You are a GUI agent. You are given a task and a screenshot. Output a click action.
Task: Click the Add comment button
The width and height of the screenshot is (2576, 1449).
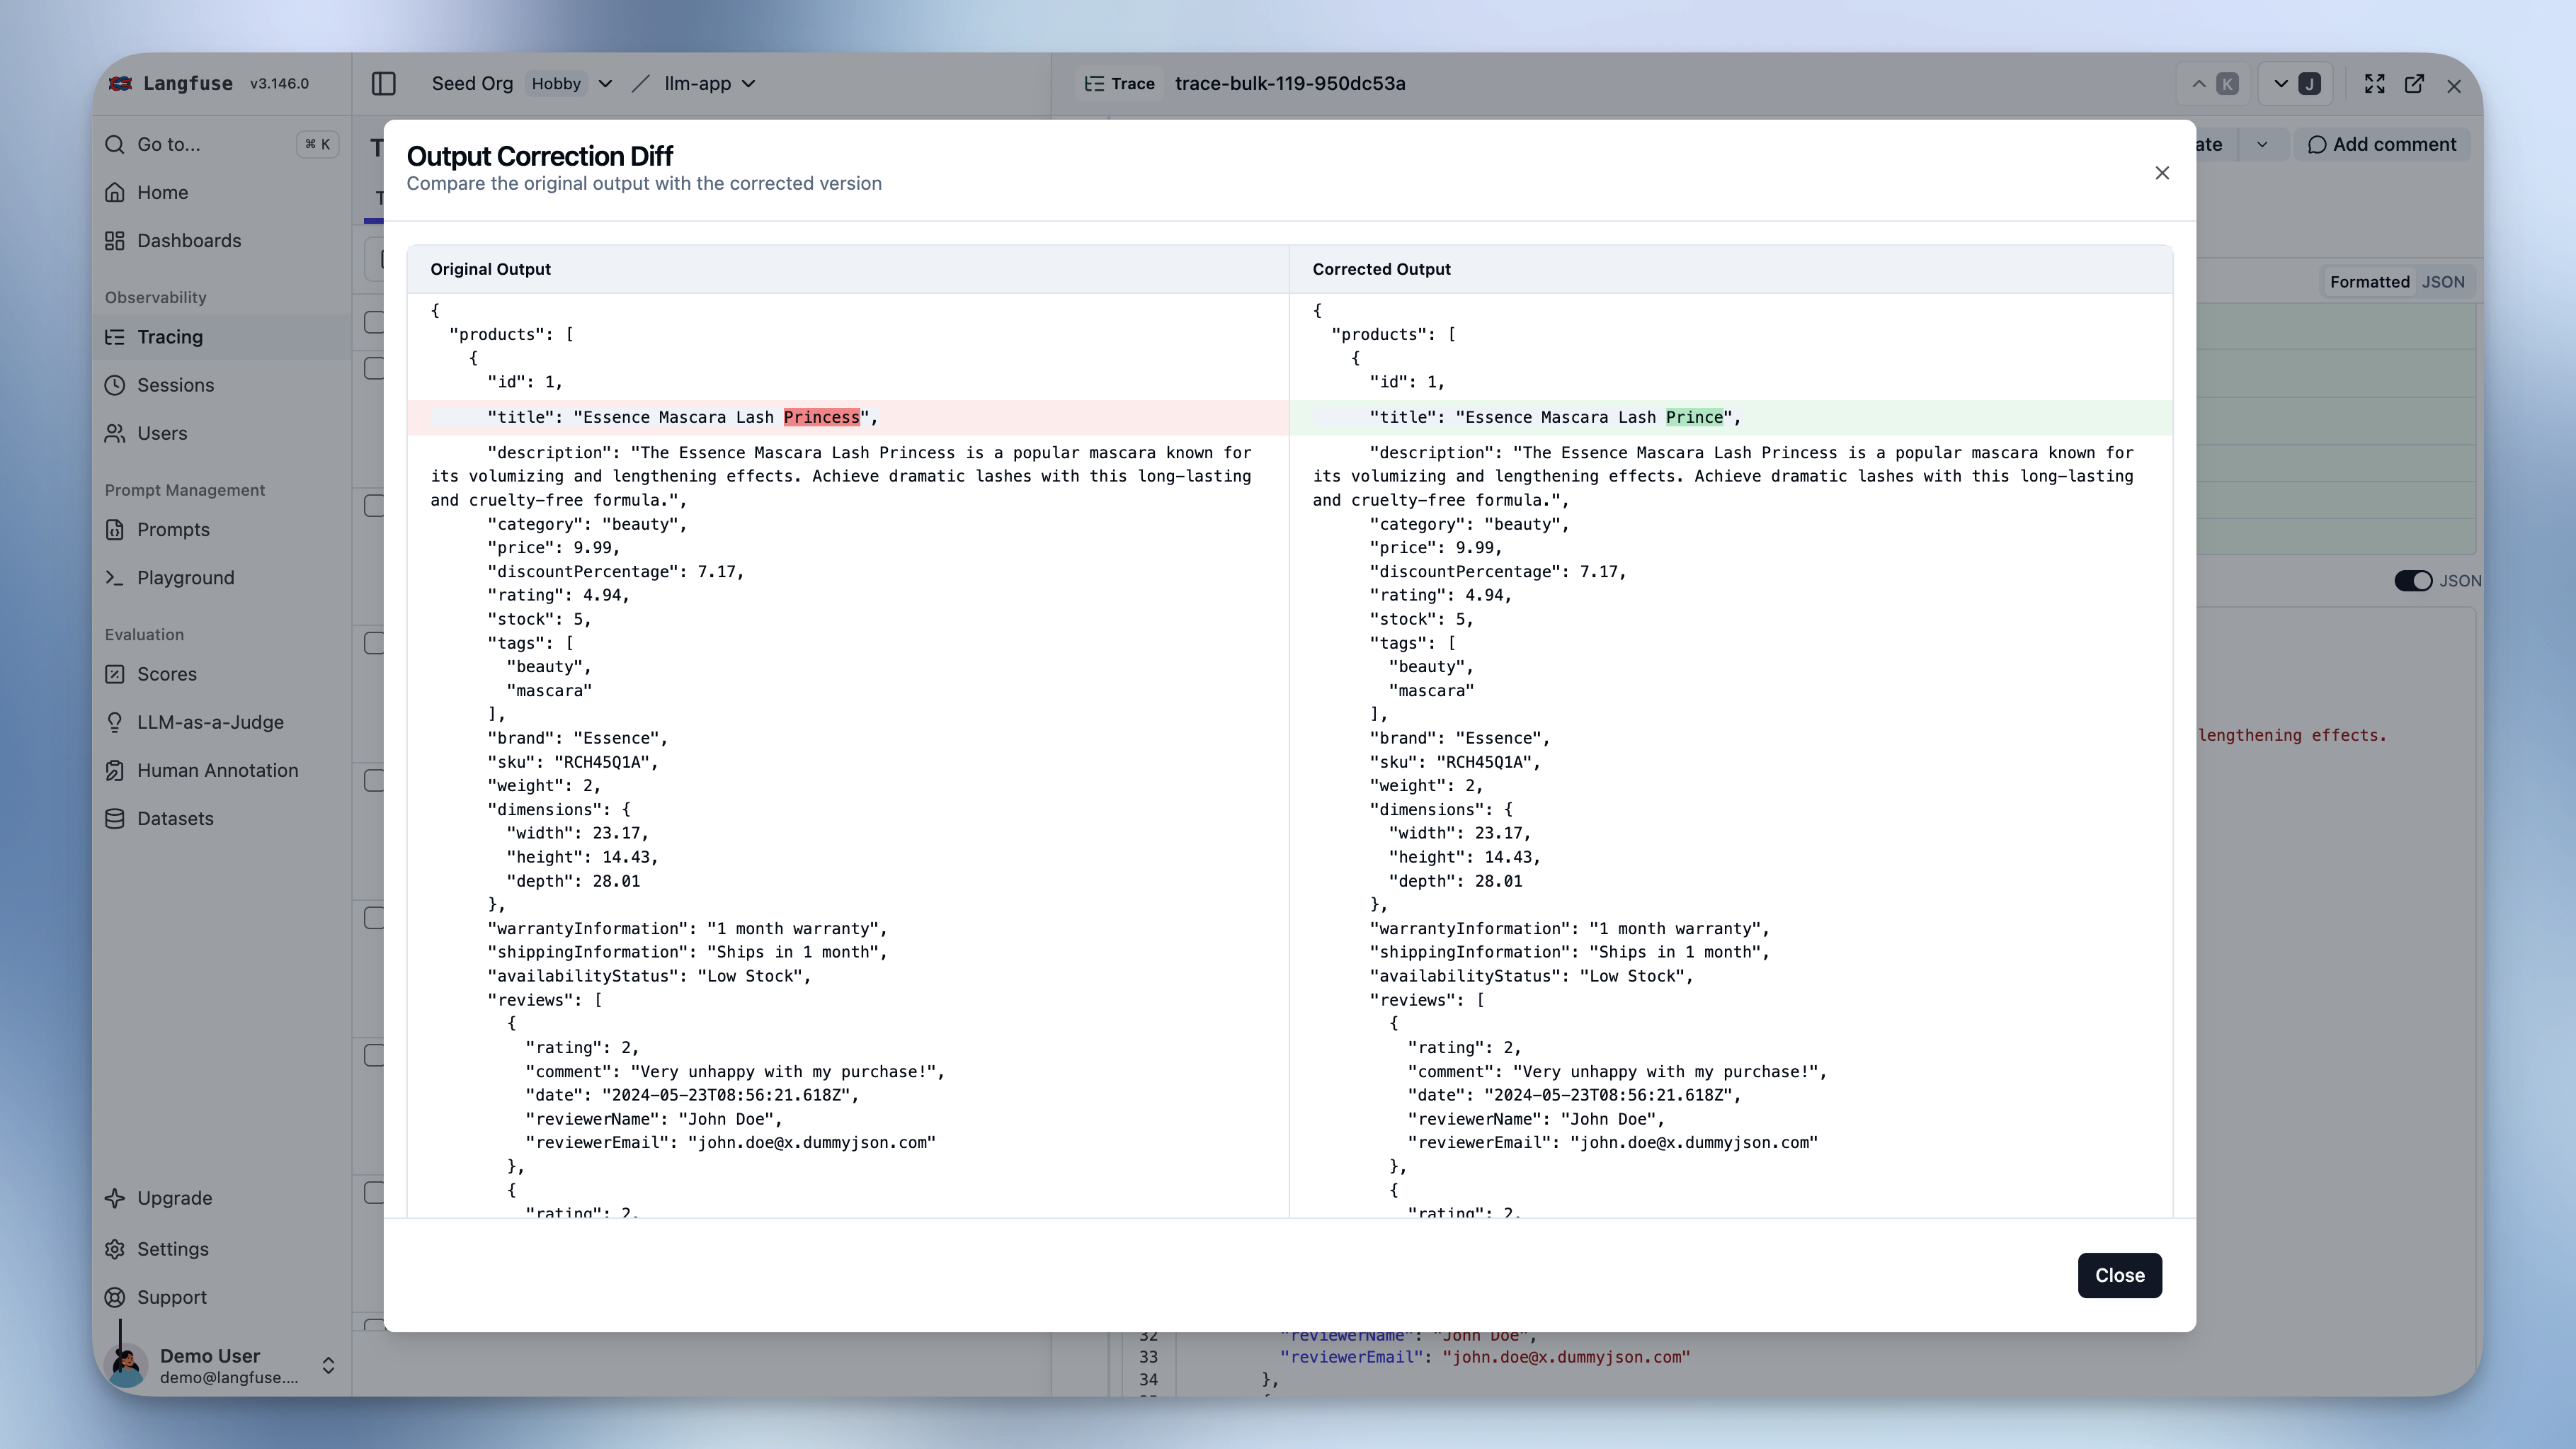pos(2383,144)
